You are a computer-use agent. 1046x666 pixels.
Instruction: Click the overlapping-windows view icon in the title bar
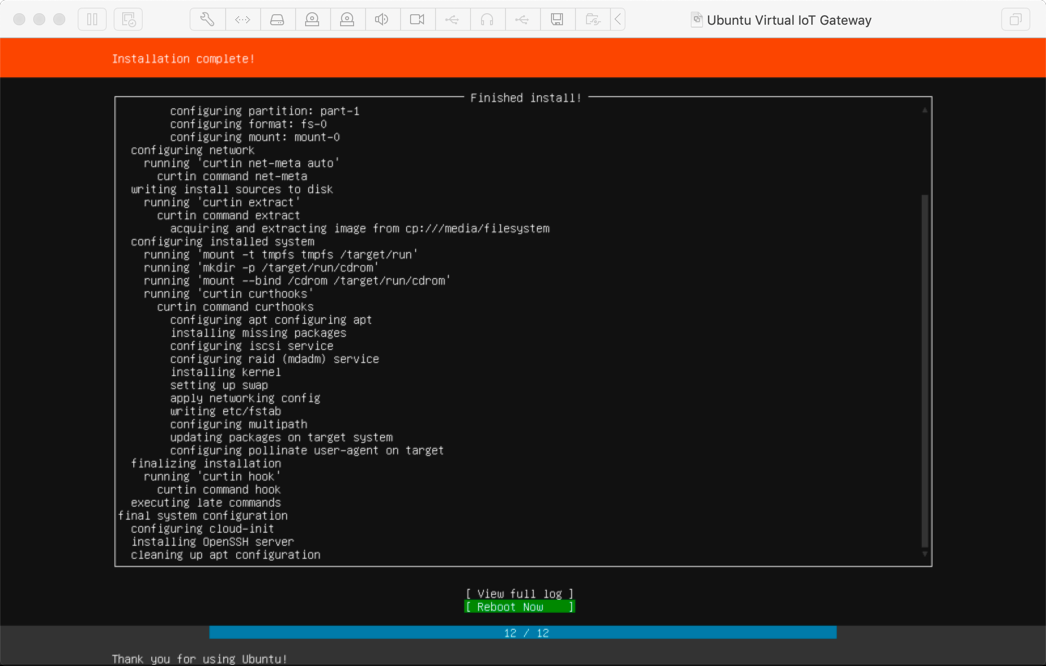click(x=1015, y=19)
